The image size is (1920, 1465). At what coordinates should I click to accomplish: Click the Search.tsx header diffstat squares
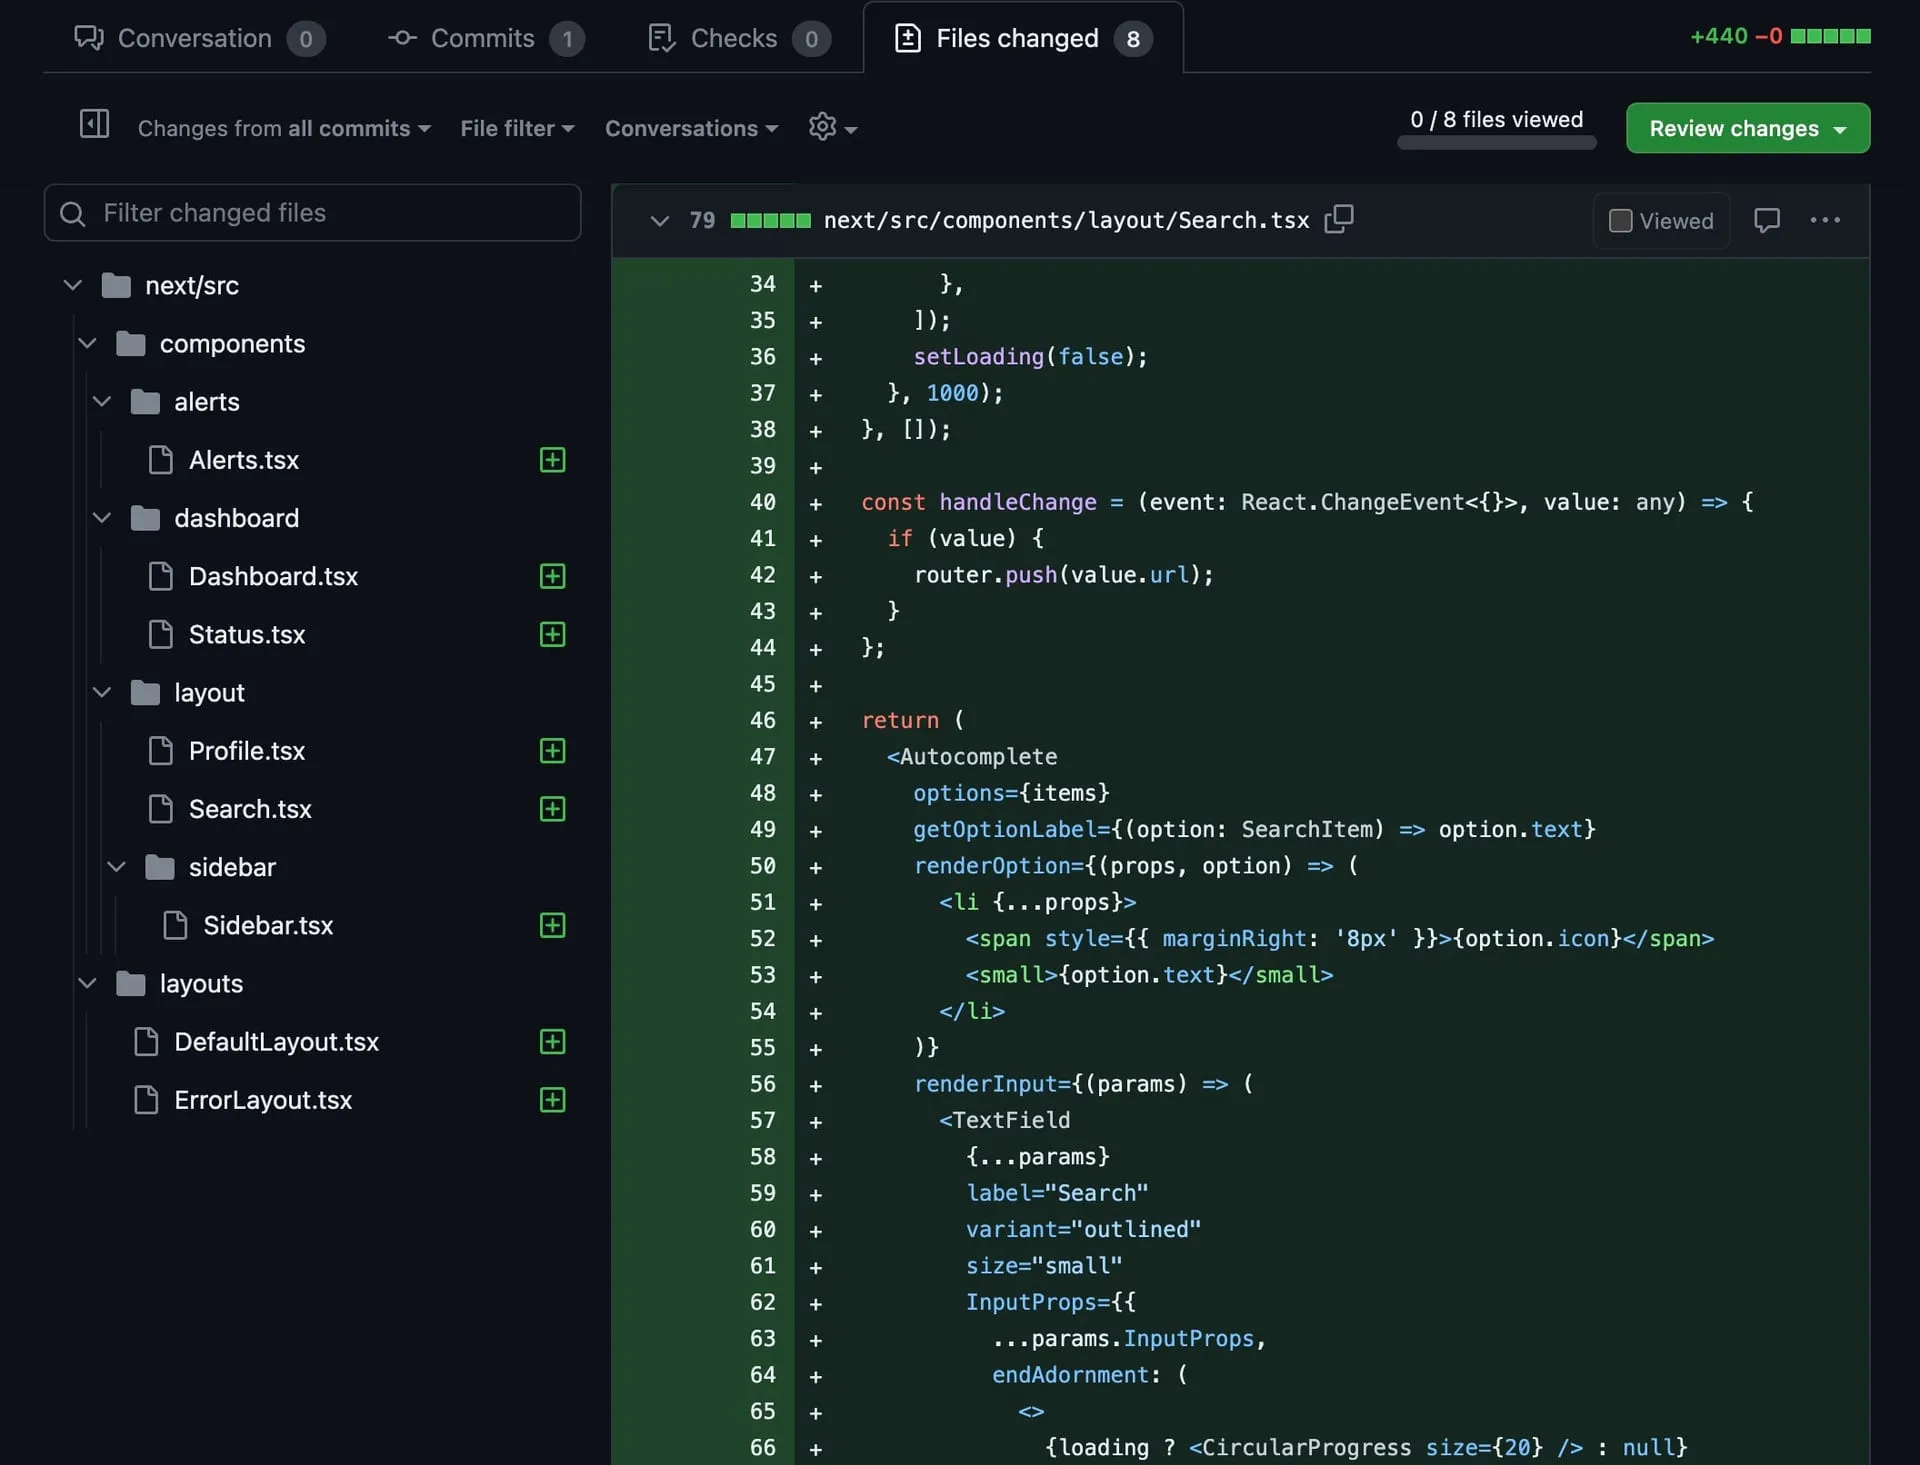tap(770, 220)
